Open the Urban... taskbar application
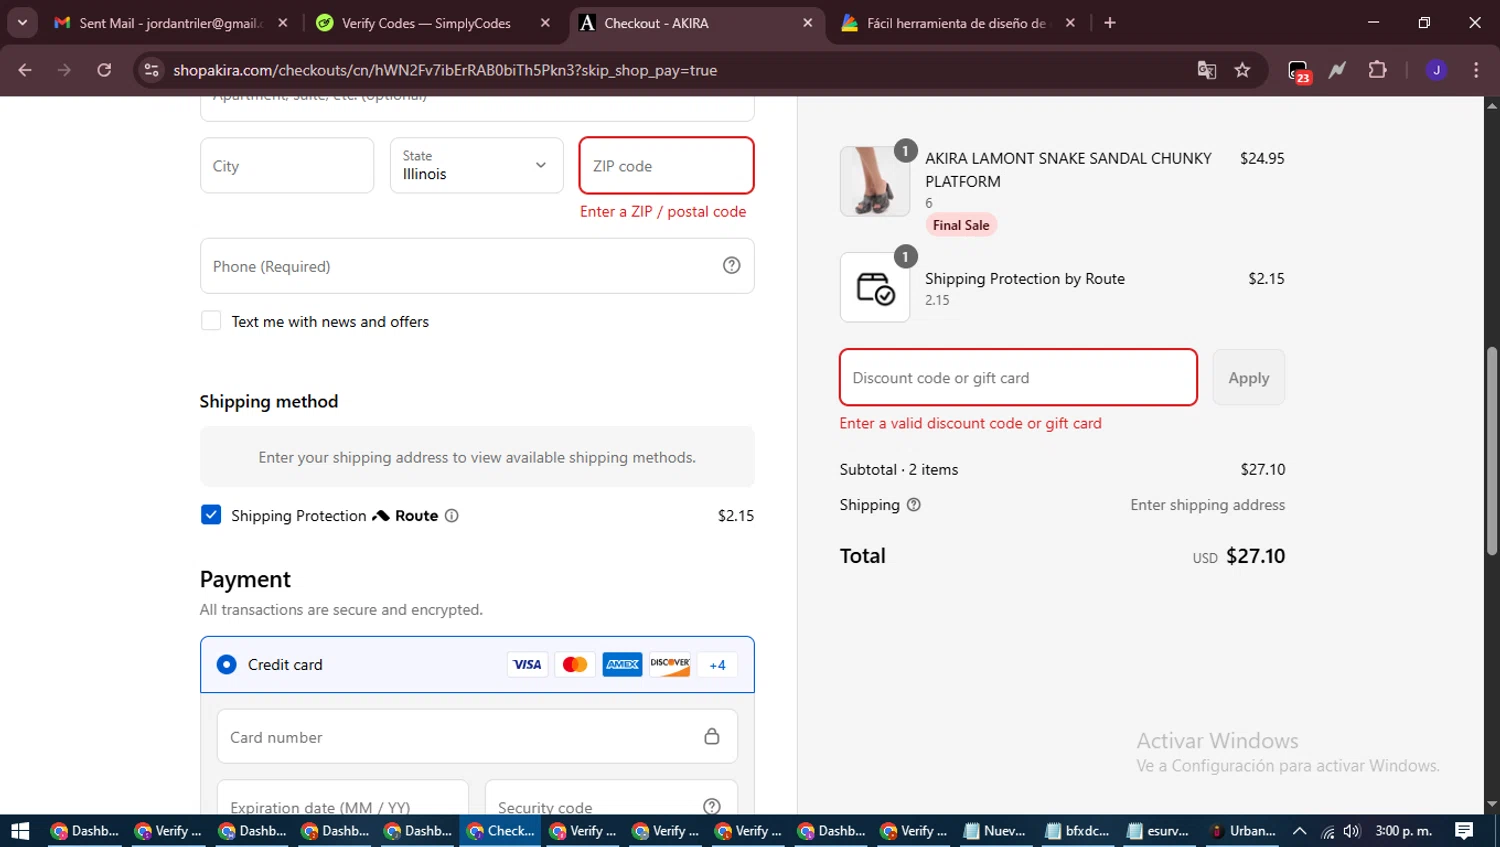Image resolution: width=1500 pixels, height=847 pixels. pos(1243,831)
